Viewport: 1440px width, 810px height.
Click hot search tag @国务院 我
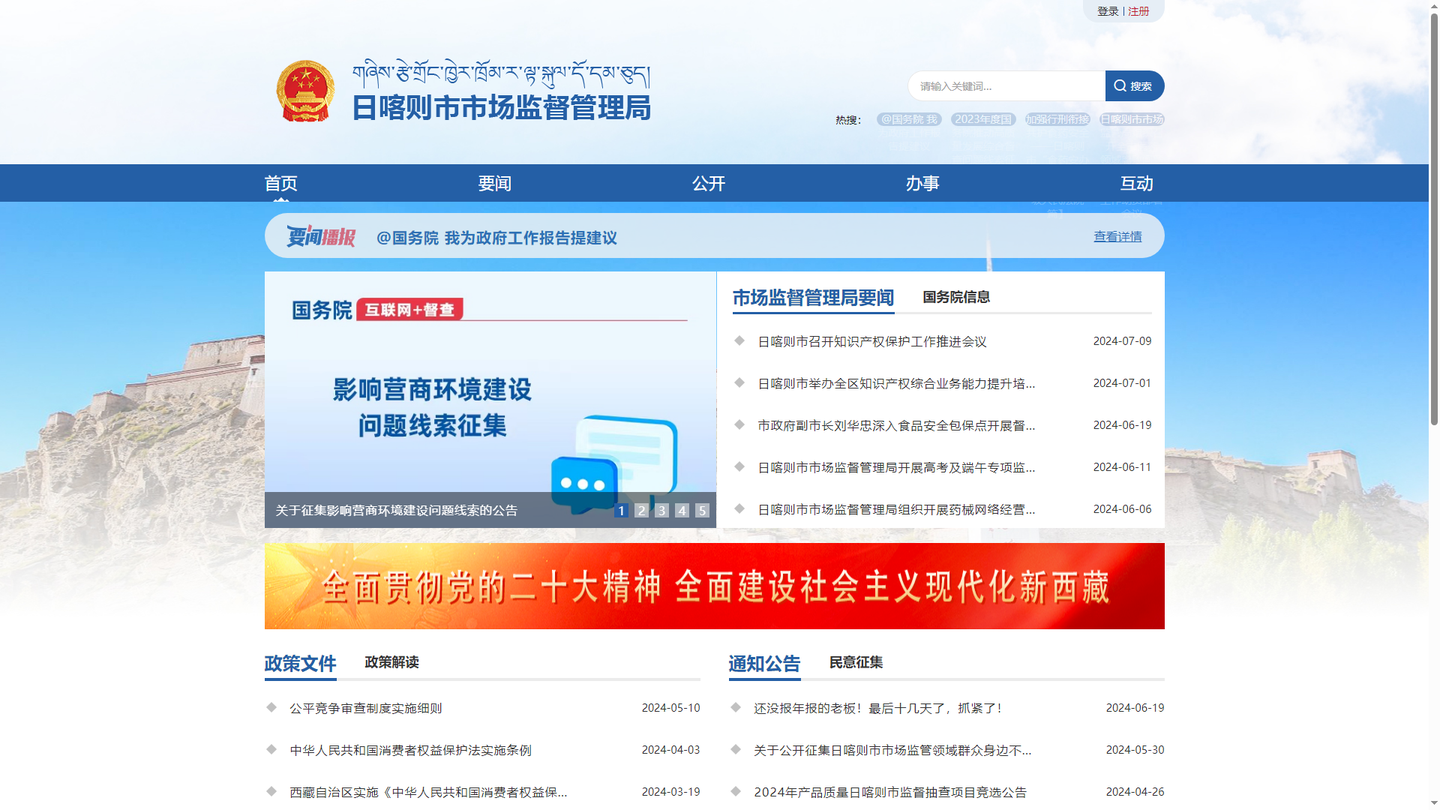pyautogui.click(x=909, y=119)
